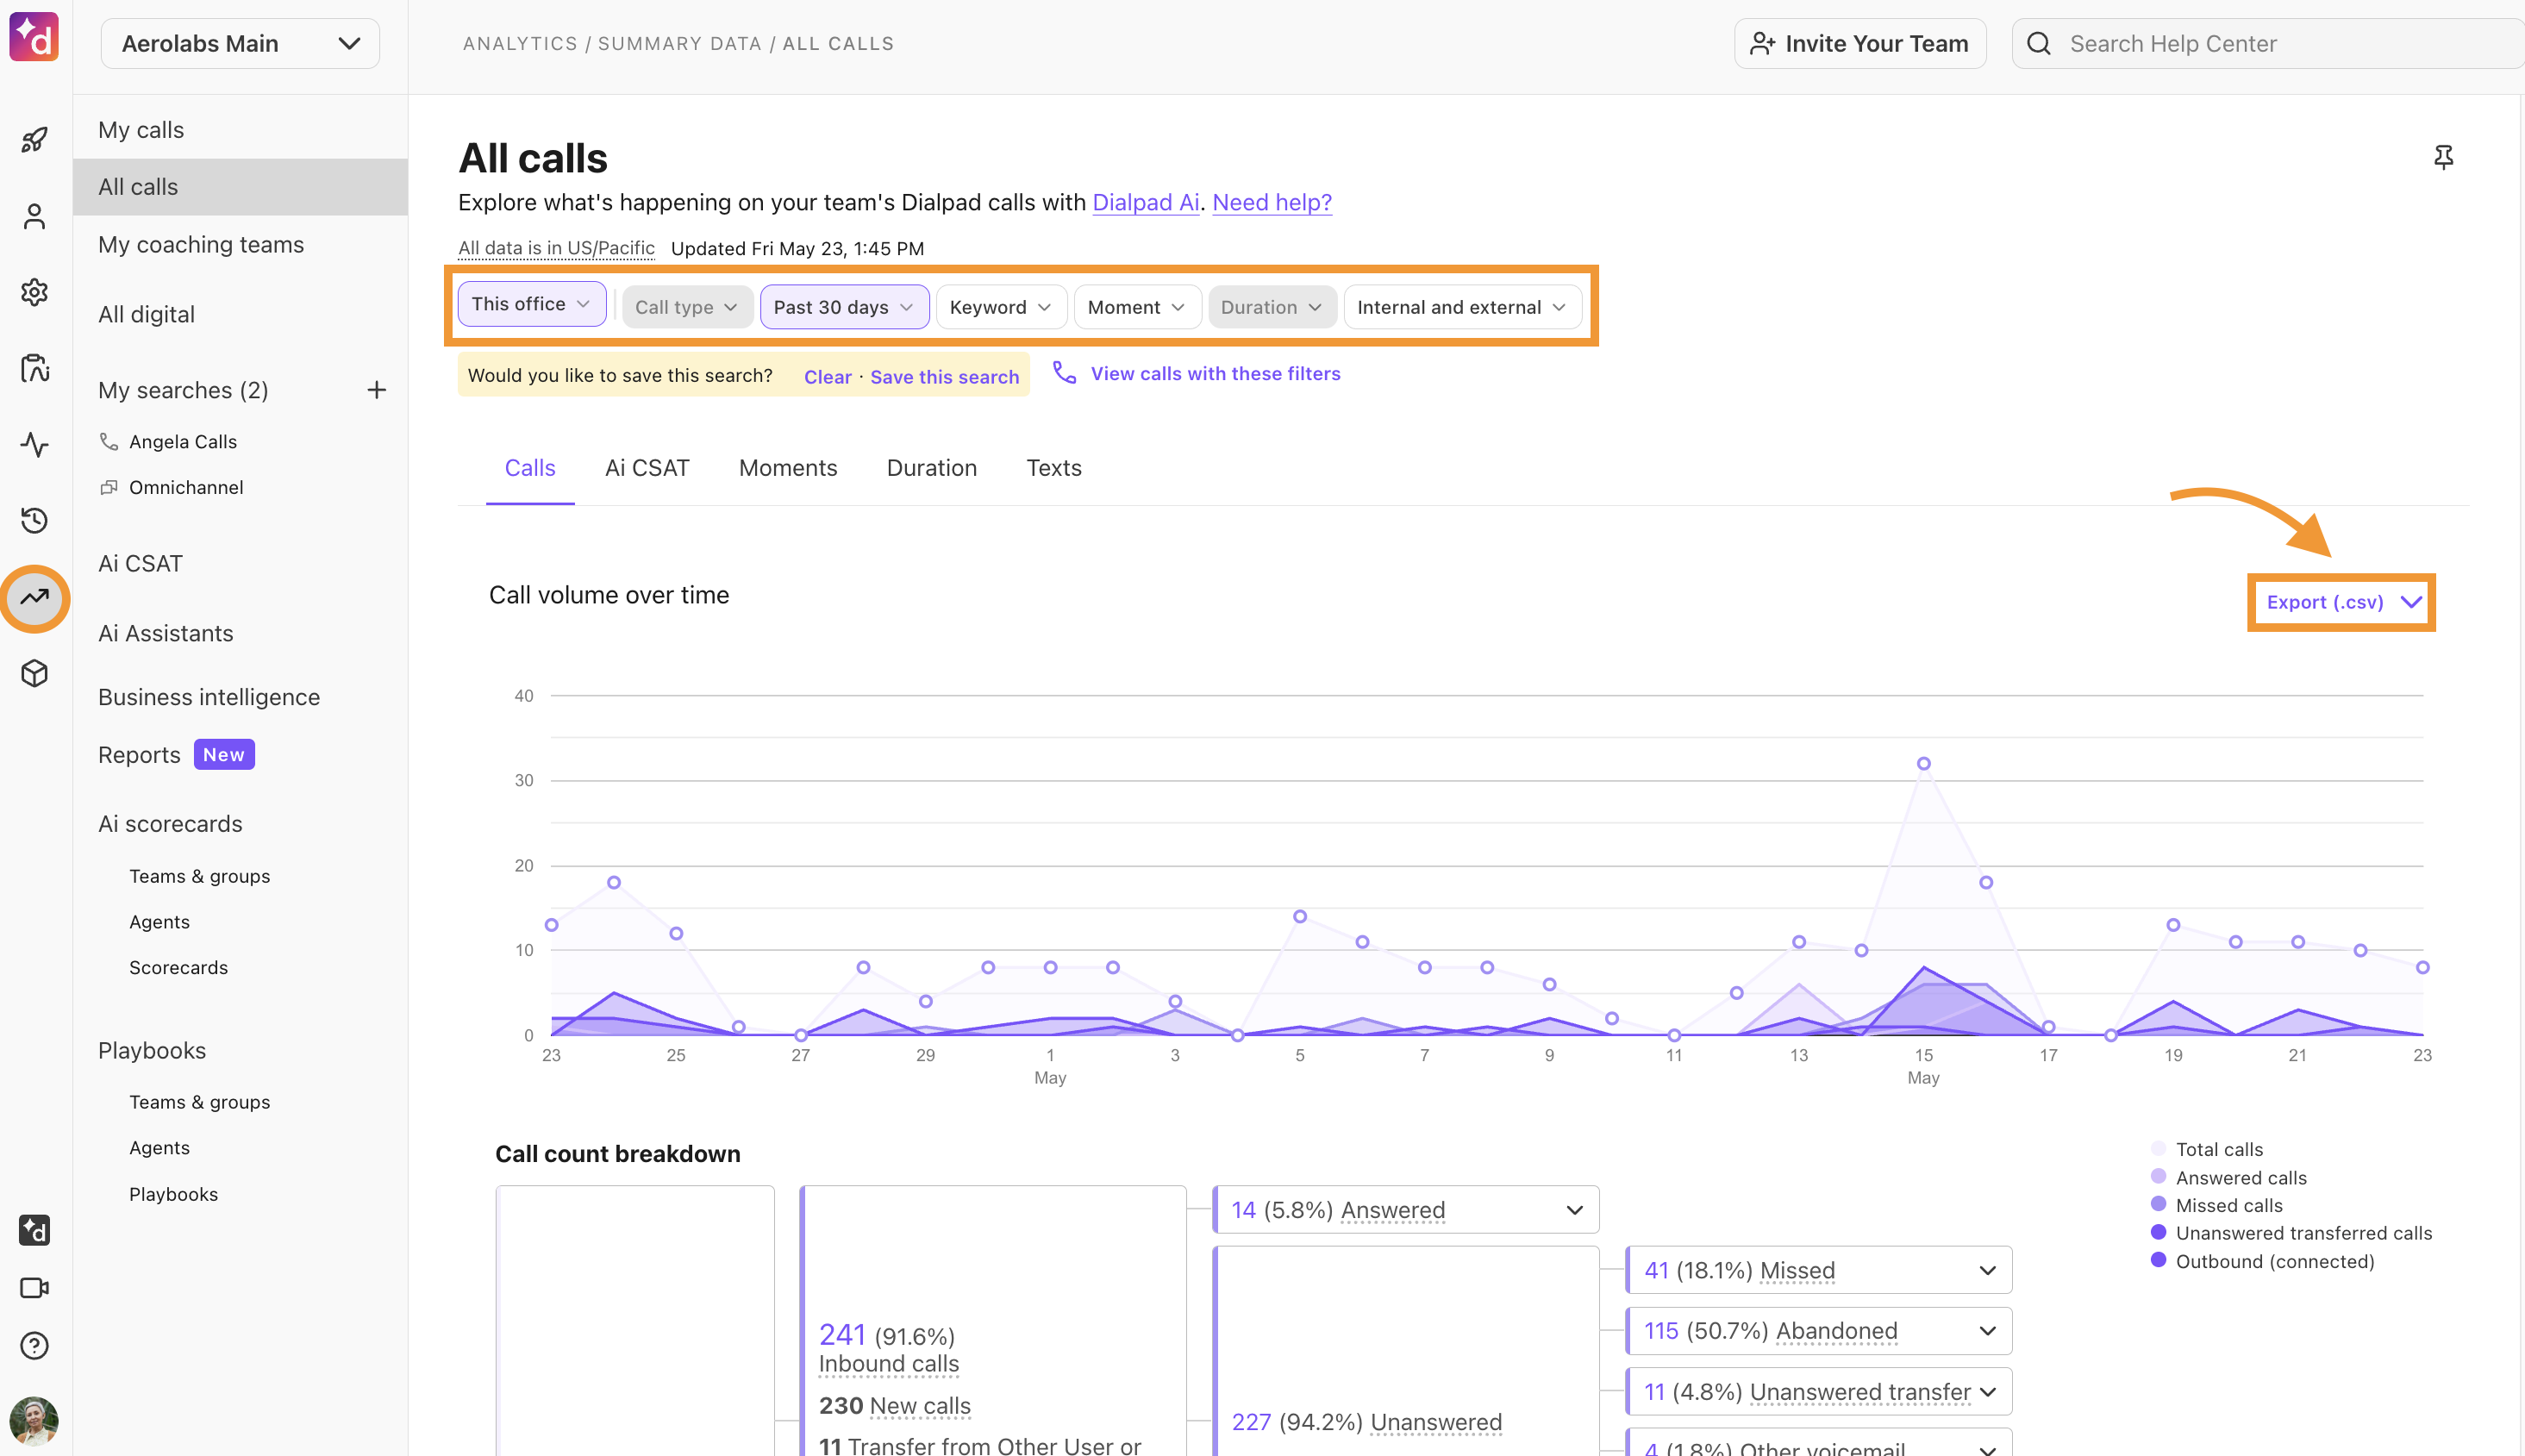2525x1456 pixels.
Task: Click the Invite Your Team button
Action: pos(1860,44)
